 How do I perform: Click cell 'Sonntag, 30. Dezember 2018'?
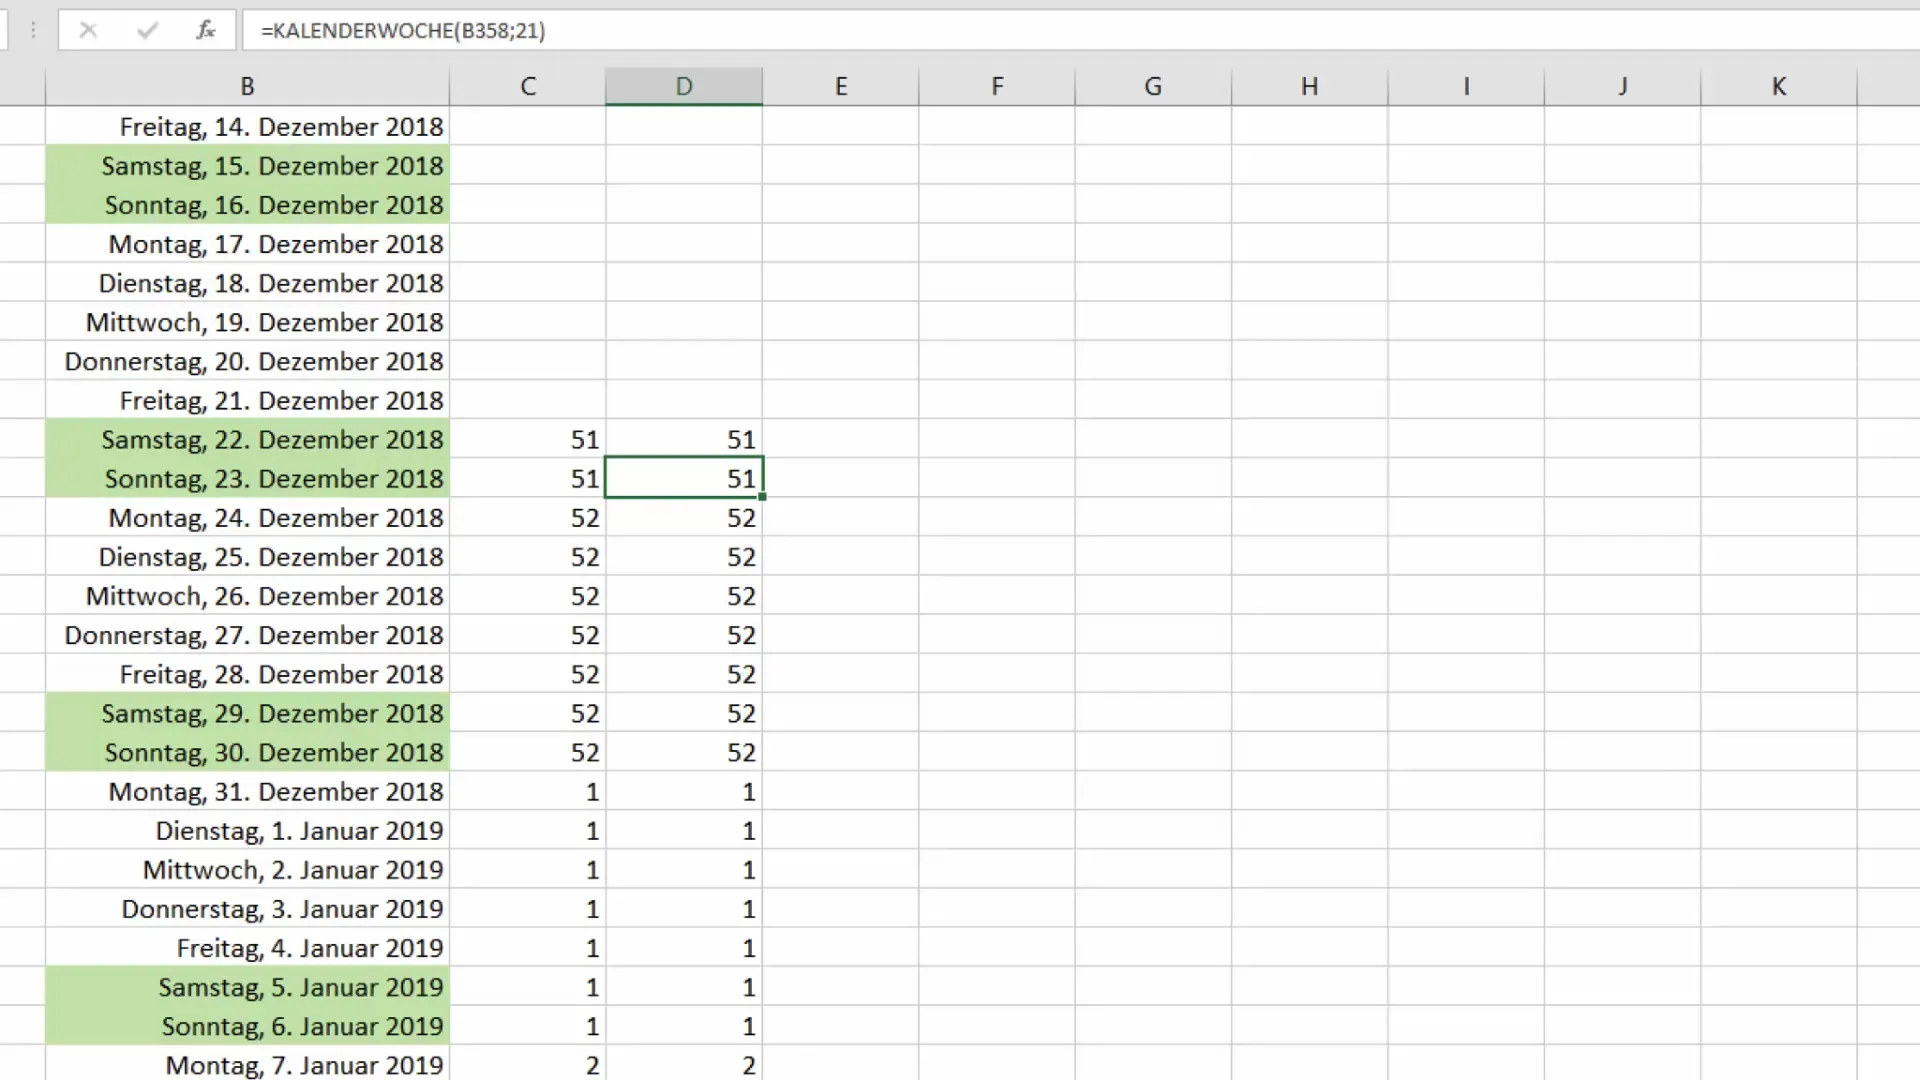247,752
